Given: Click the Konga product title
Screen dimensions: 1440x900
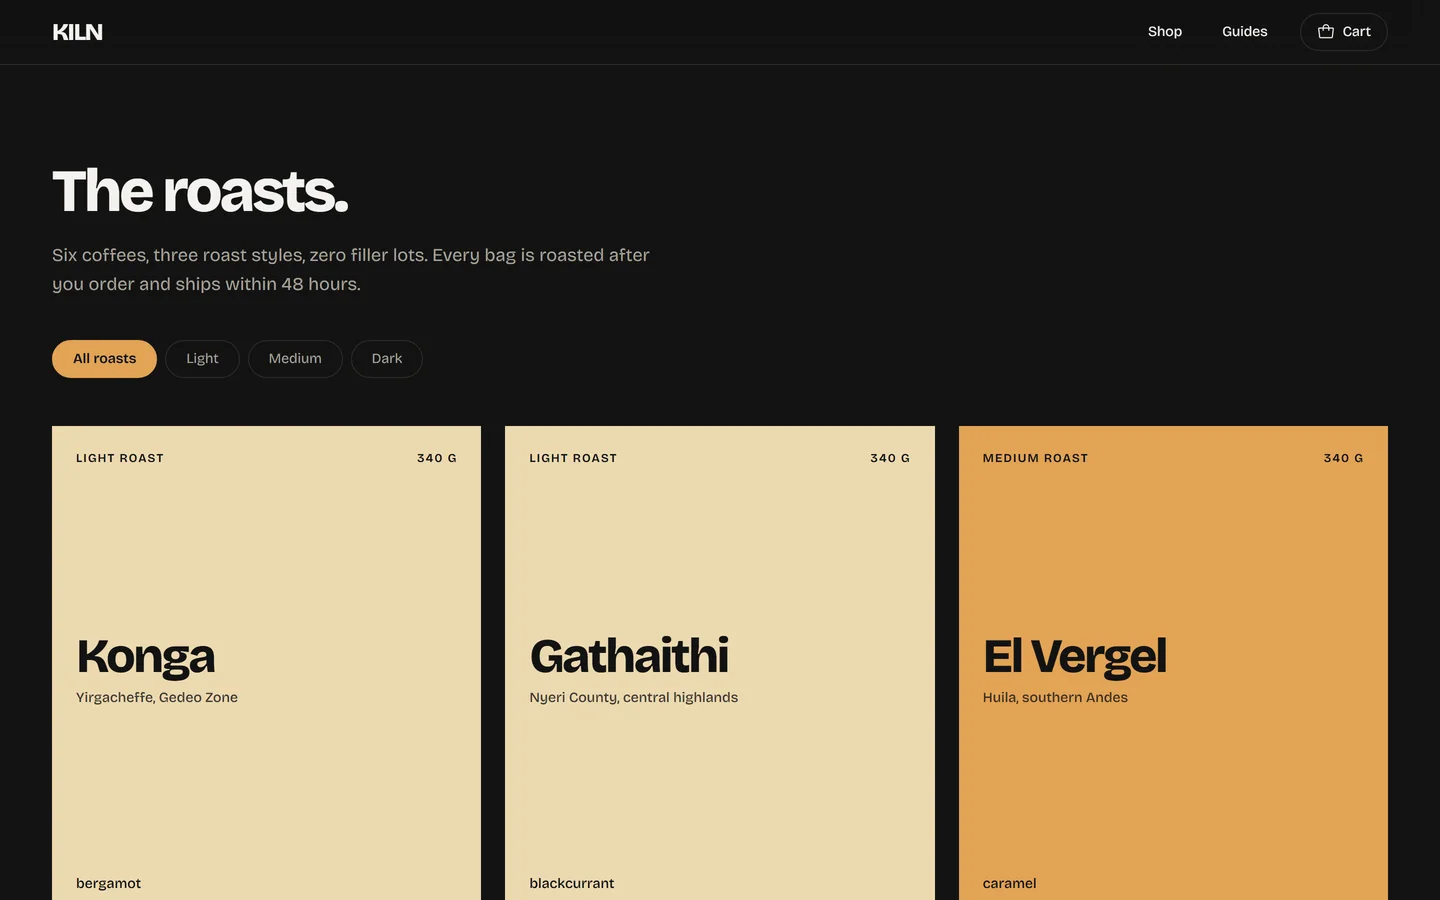Looking at the screenshot, I should pos(146,657).
